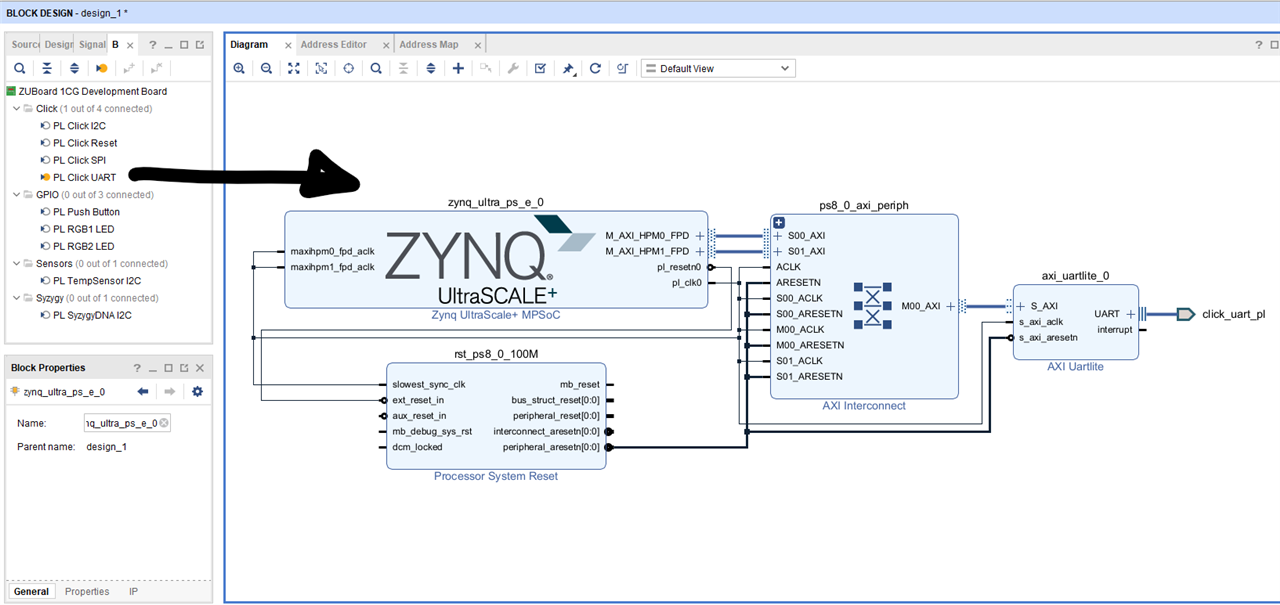
Task: Click the Search icon in Board panel toolbar
Action: [x=19, y=68]
